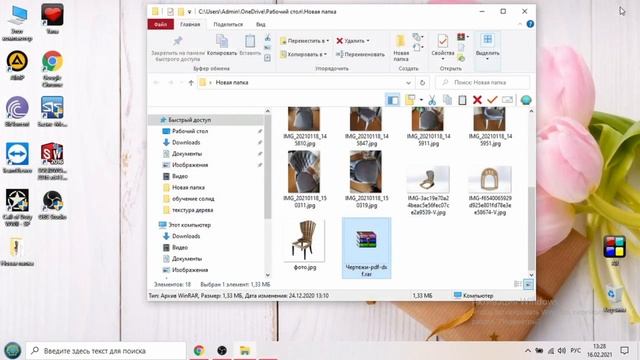Switch to details view icon in the status bar

click(x=518, y=284)
